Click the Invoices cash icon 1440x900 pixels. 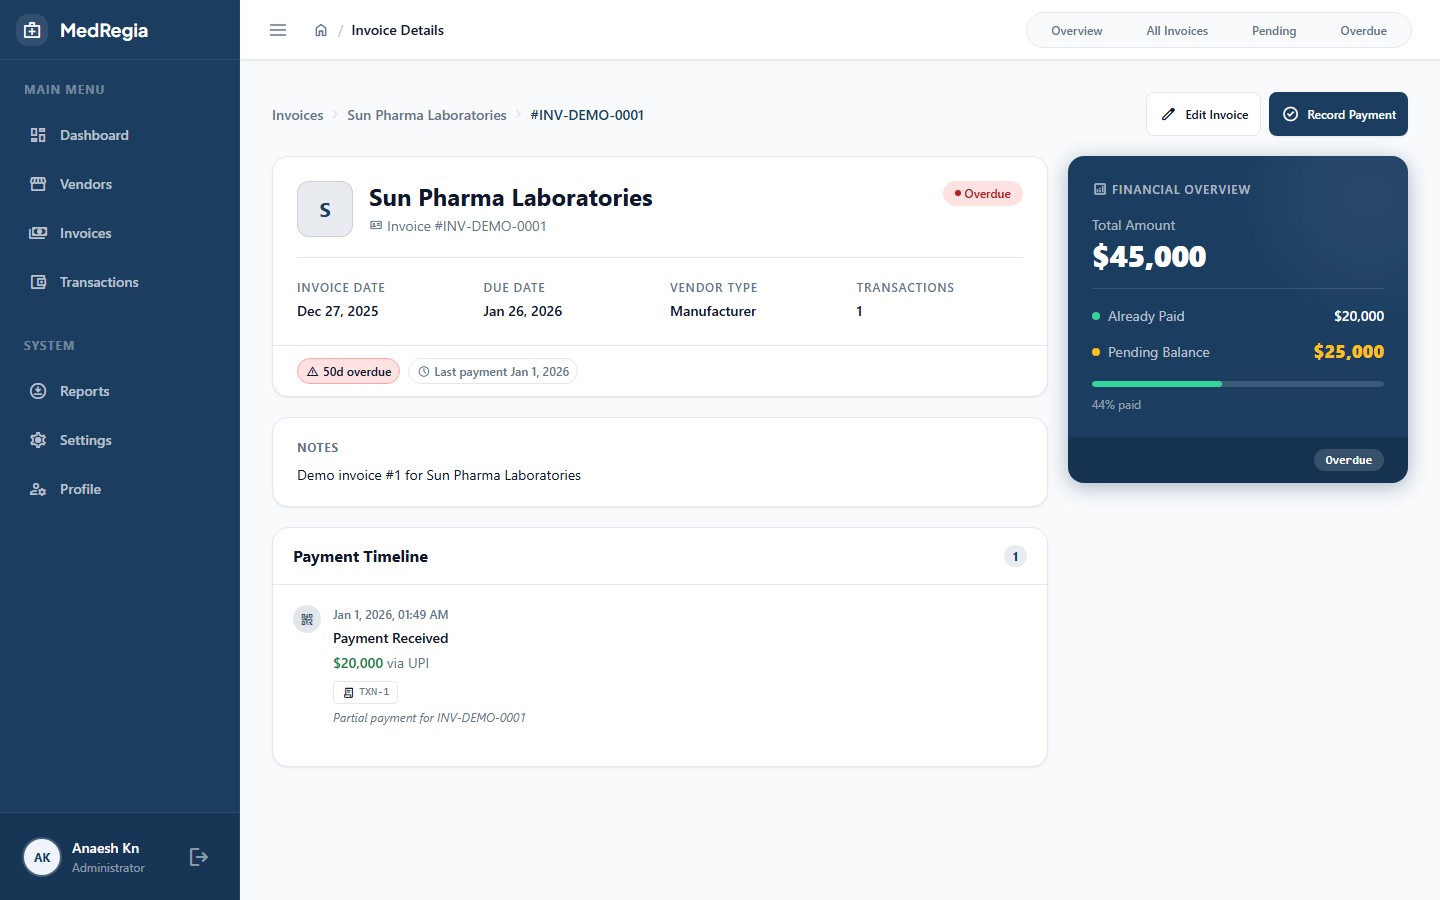tap(38, 233)
